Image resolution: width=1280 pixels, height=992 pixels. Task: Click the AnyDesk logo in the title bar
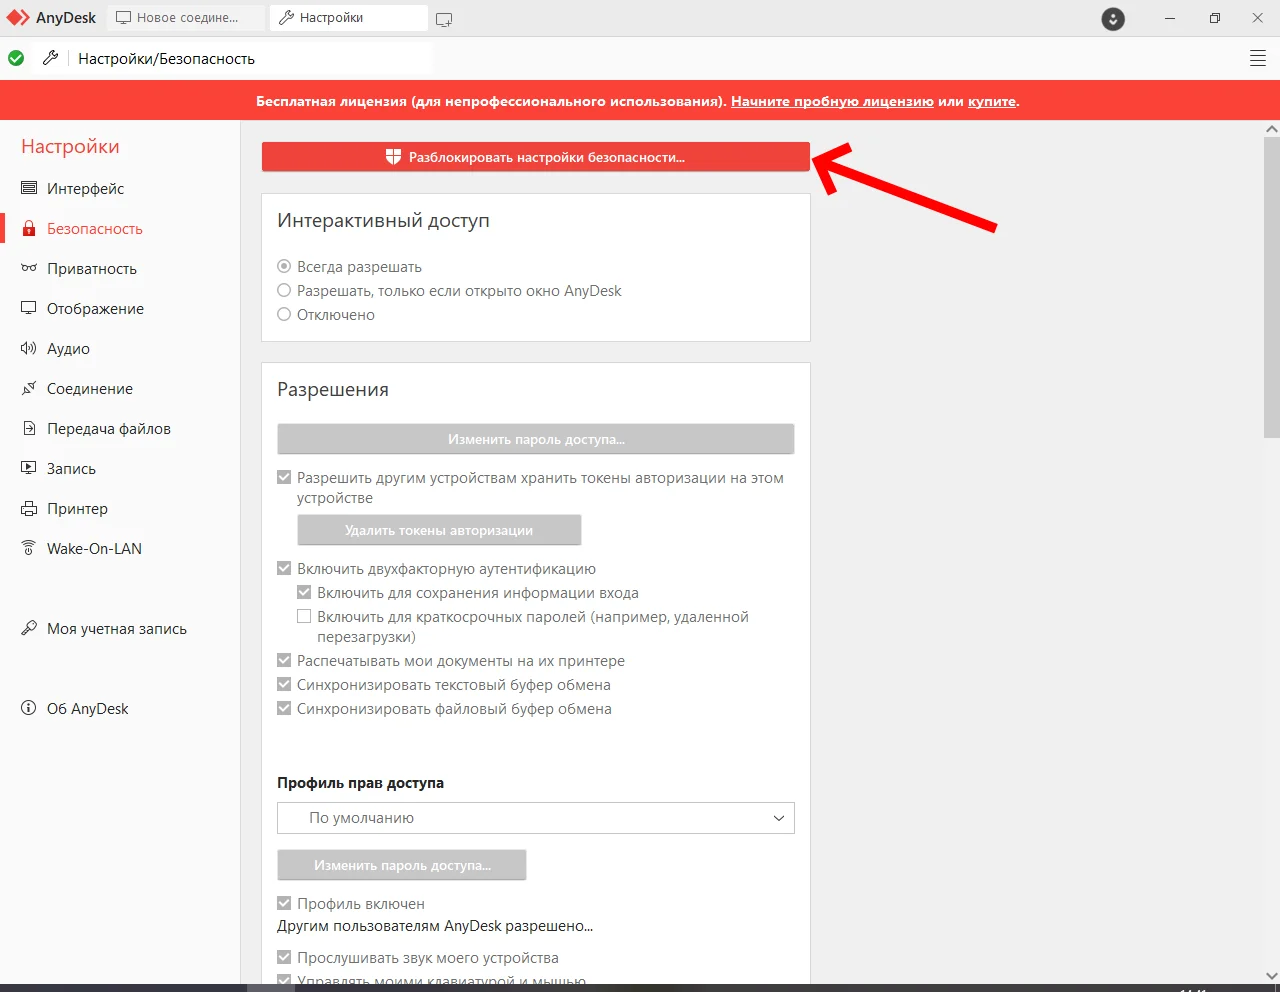pyautogui.click(x=18, y=18)
